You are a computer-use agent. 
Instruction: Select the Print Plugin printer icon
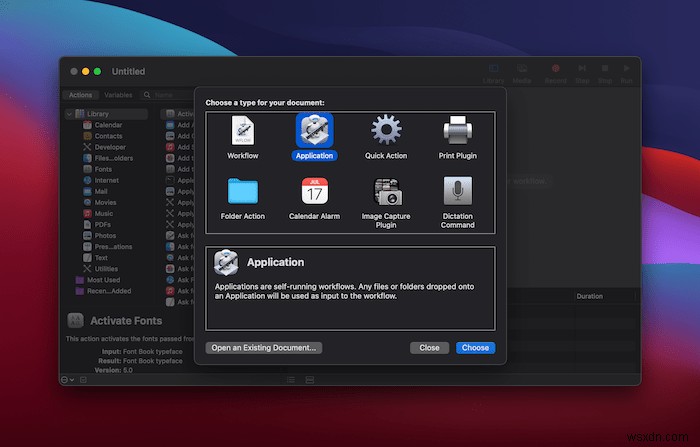[458, 130]
